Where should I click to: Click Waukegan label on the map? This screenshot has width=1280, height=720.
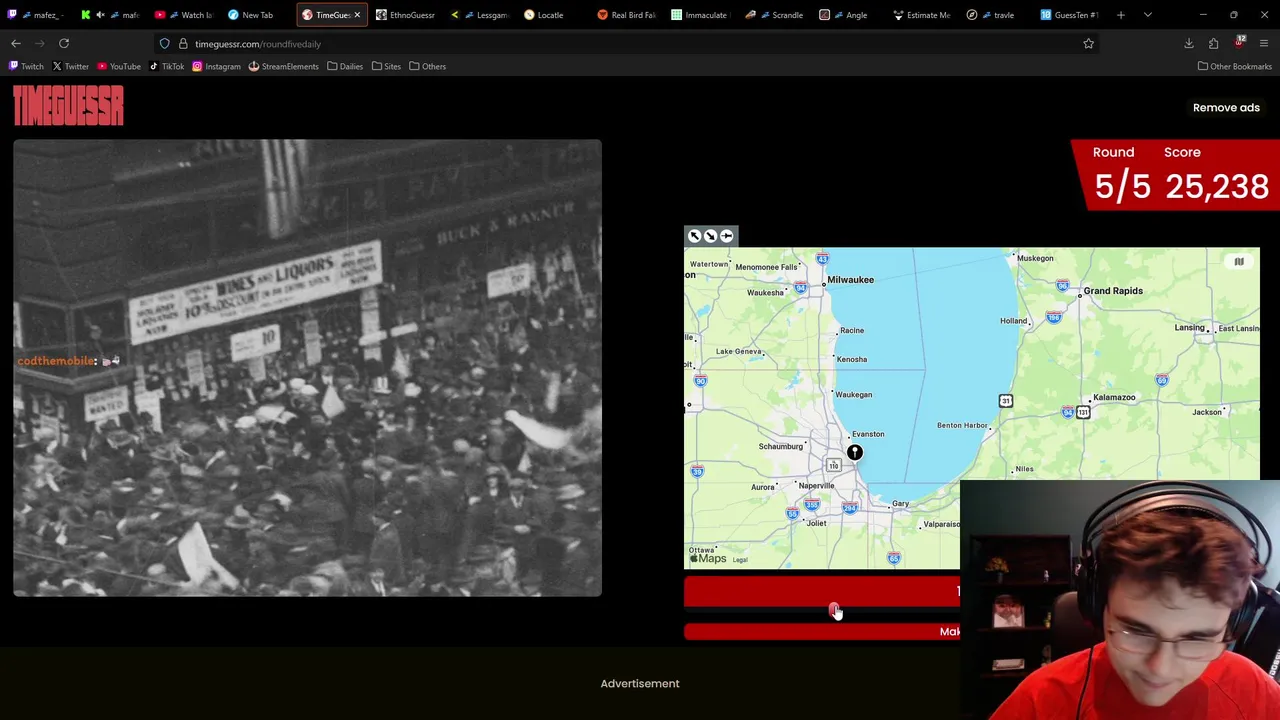click(854, 395)
